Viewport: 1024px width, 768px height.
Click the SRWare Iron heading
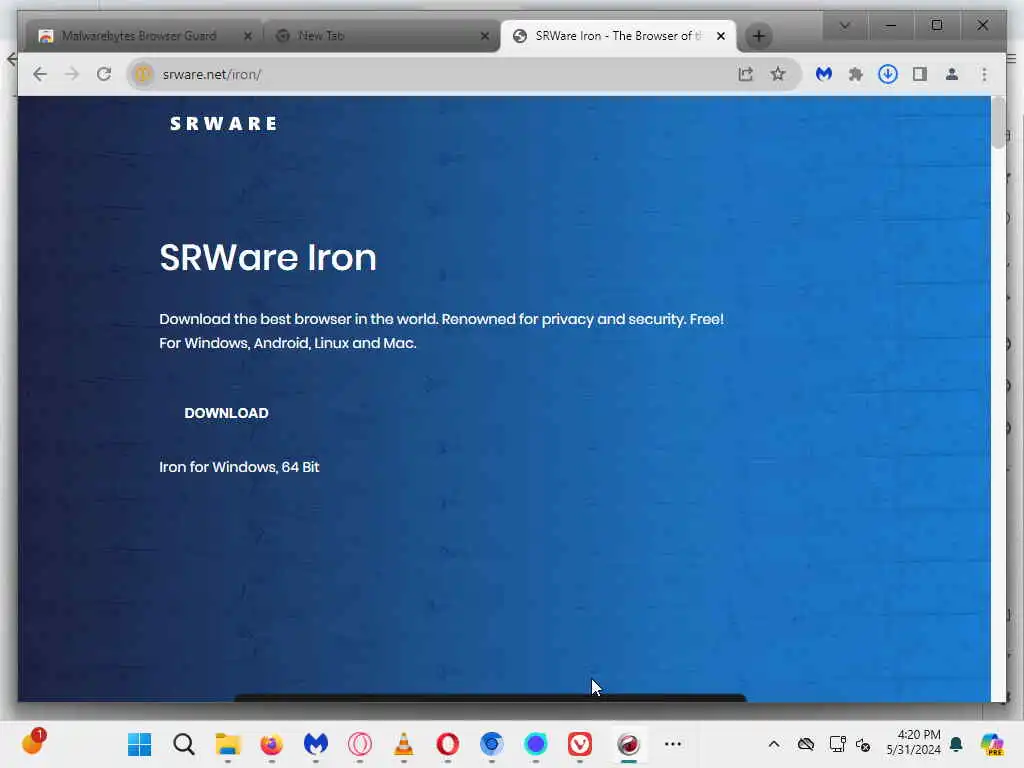click(268, 257)
